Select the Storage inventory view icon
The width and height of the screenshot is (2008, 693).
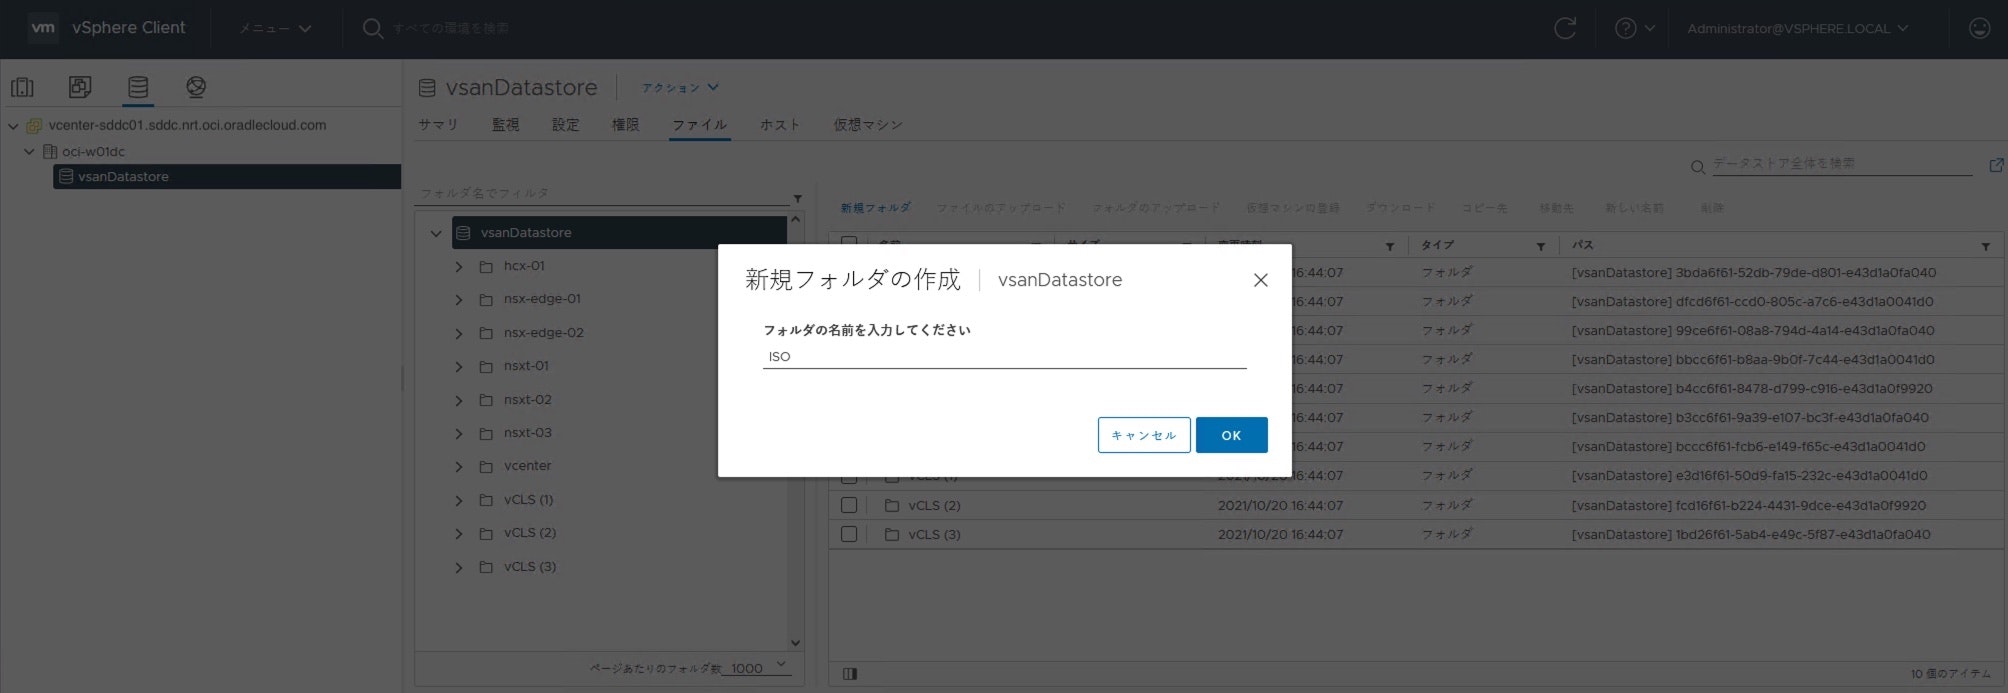(x=138, y=87)
